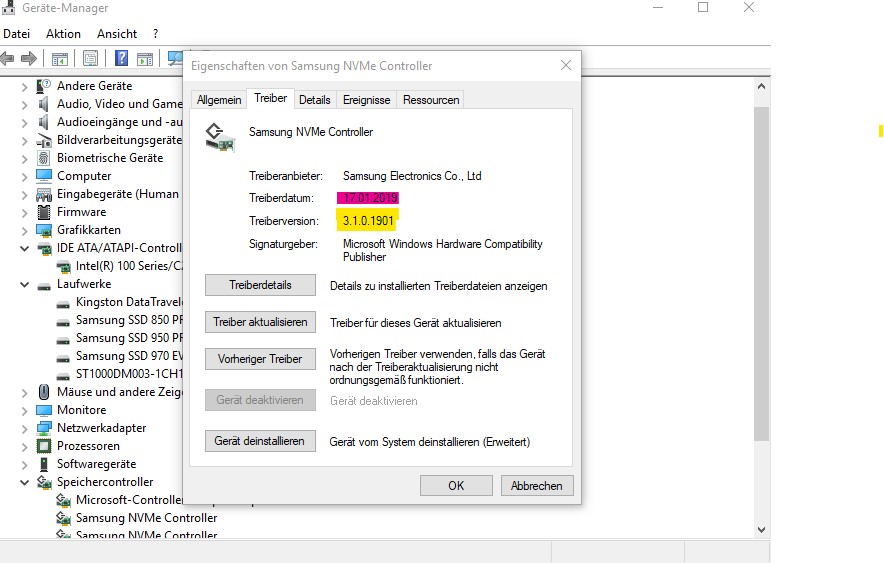Switch to the Allgemein tab
884x563 pixels.
(219, 100)
